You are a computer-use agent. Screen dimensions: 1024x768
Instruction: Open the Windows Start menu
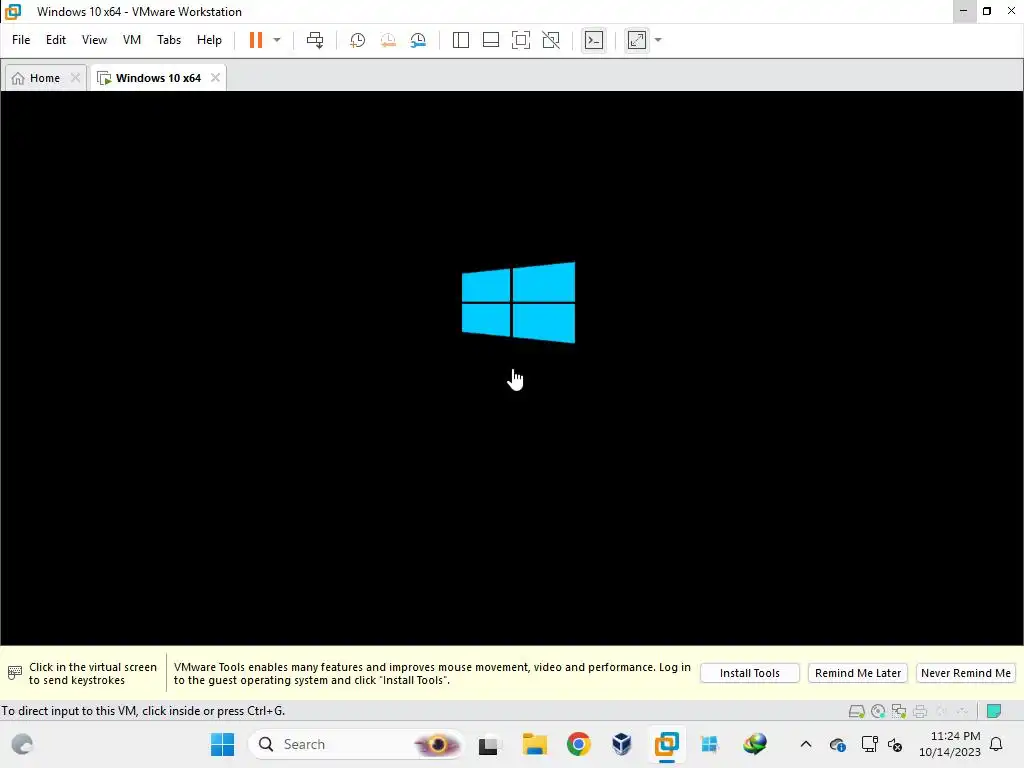[222, 744]
